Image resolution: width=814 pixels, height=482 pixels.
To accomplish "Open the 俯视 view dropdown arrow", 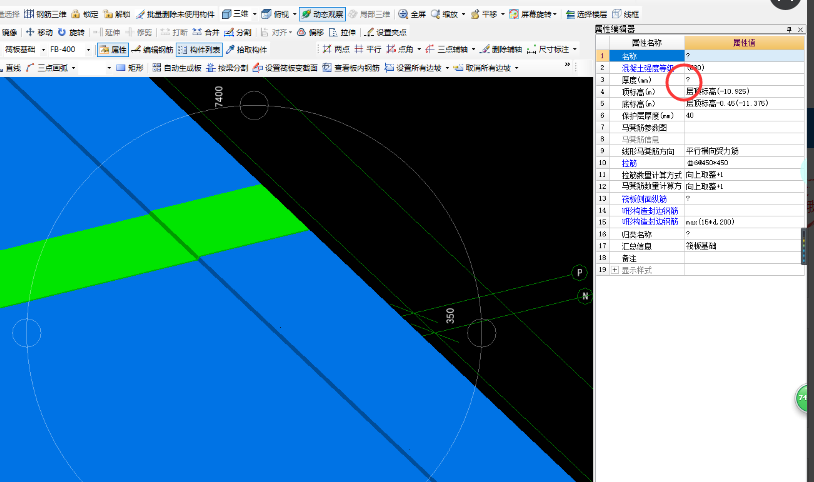I will point(295,14).
